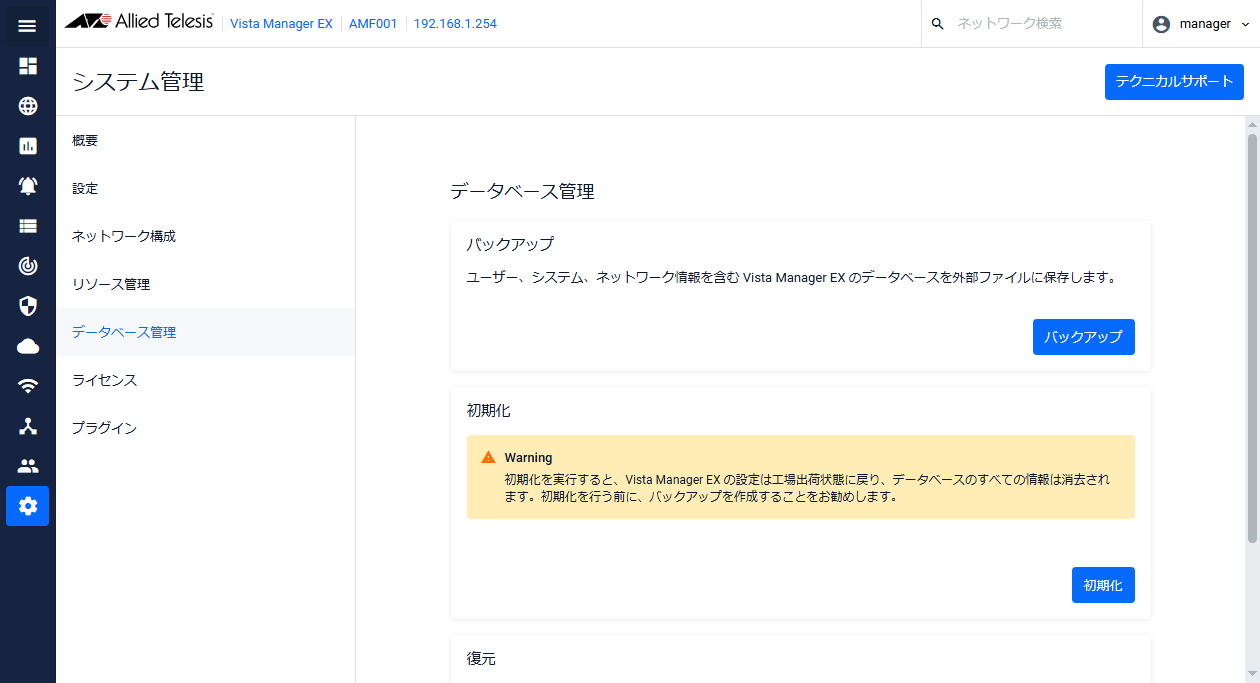Open the shield security icon
Screen dimensions: 1260x683
(x=28, y=306)
